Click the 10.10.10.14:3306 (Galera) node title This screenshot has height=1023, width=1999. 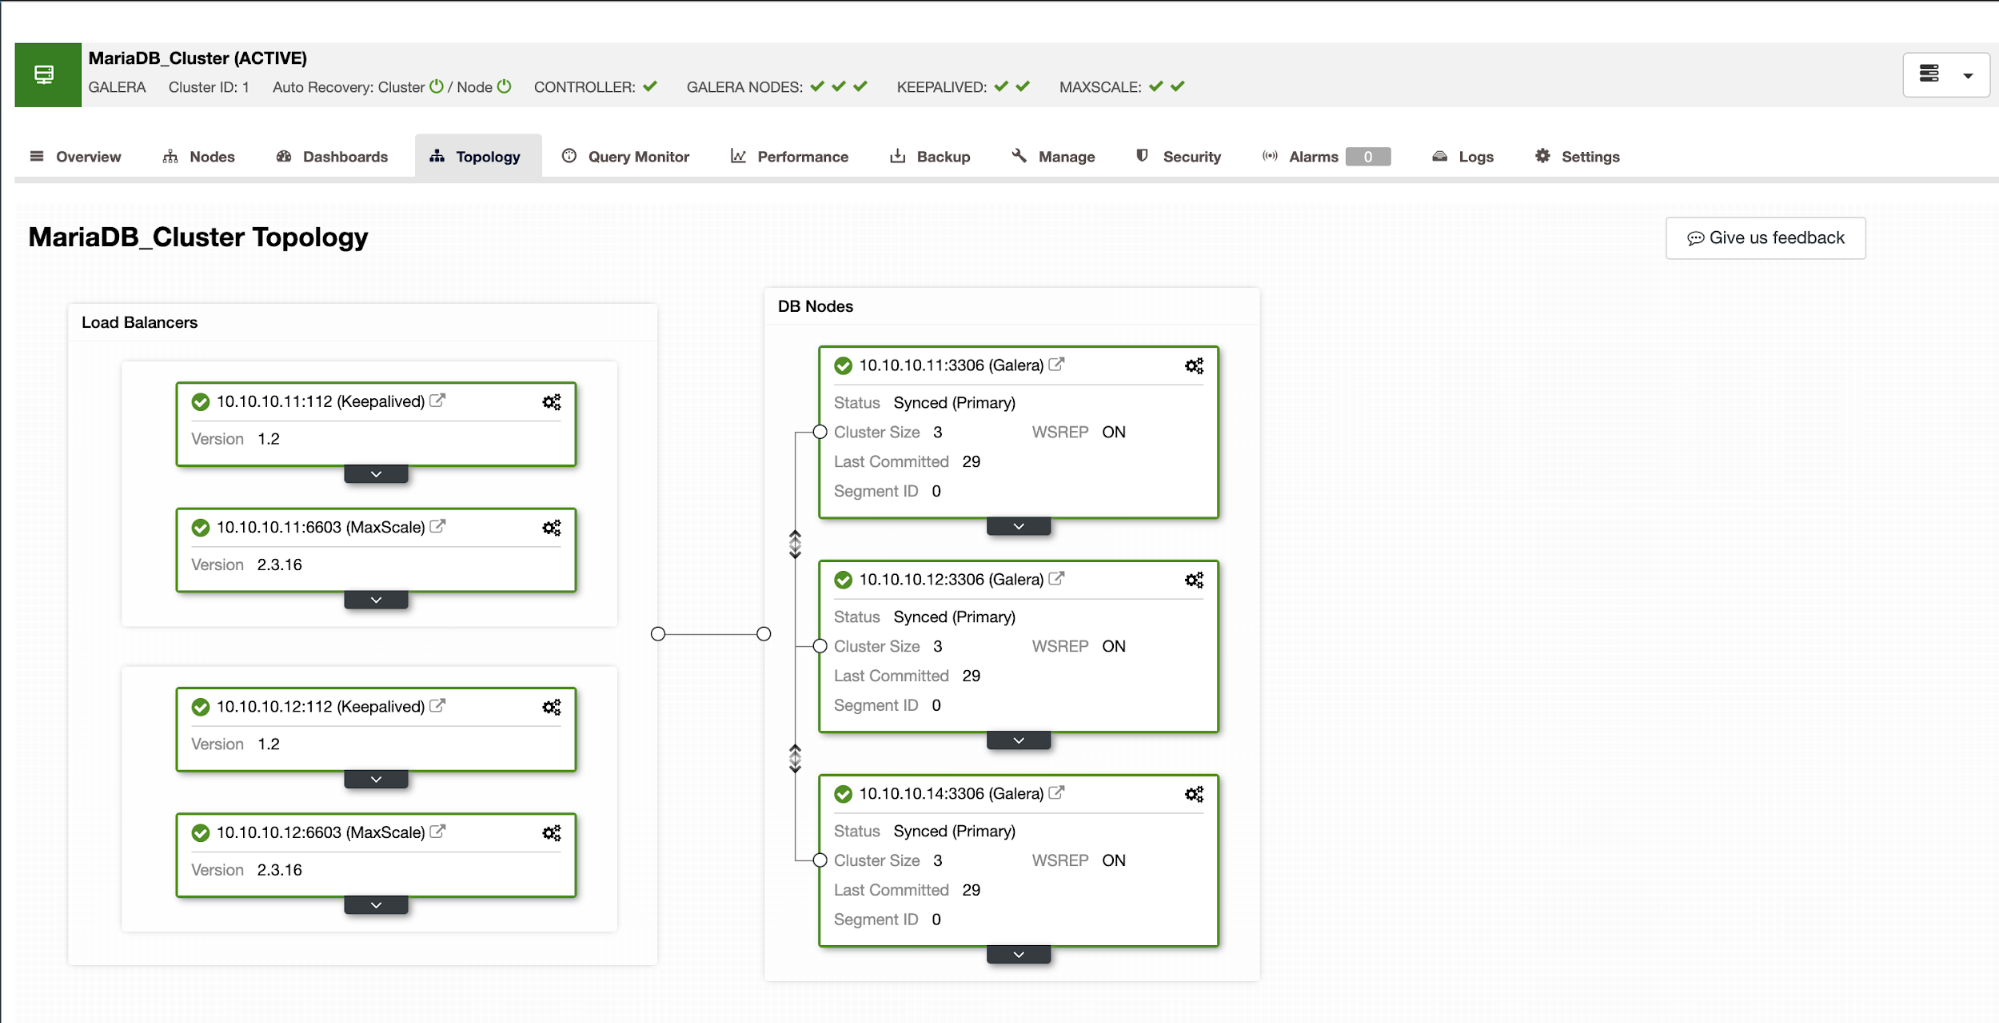pyautogui.click(x=951, y=794)
